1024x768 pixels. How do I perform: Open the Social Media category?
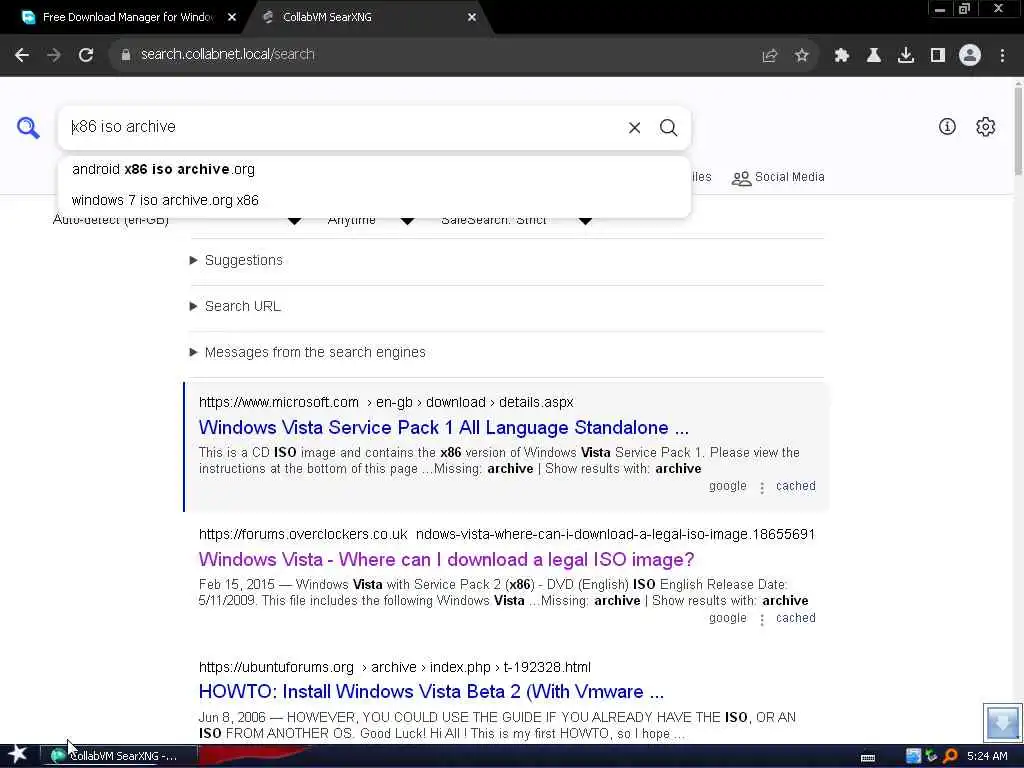pos(778,178)
